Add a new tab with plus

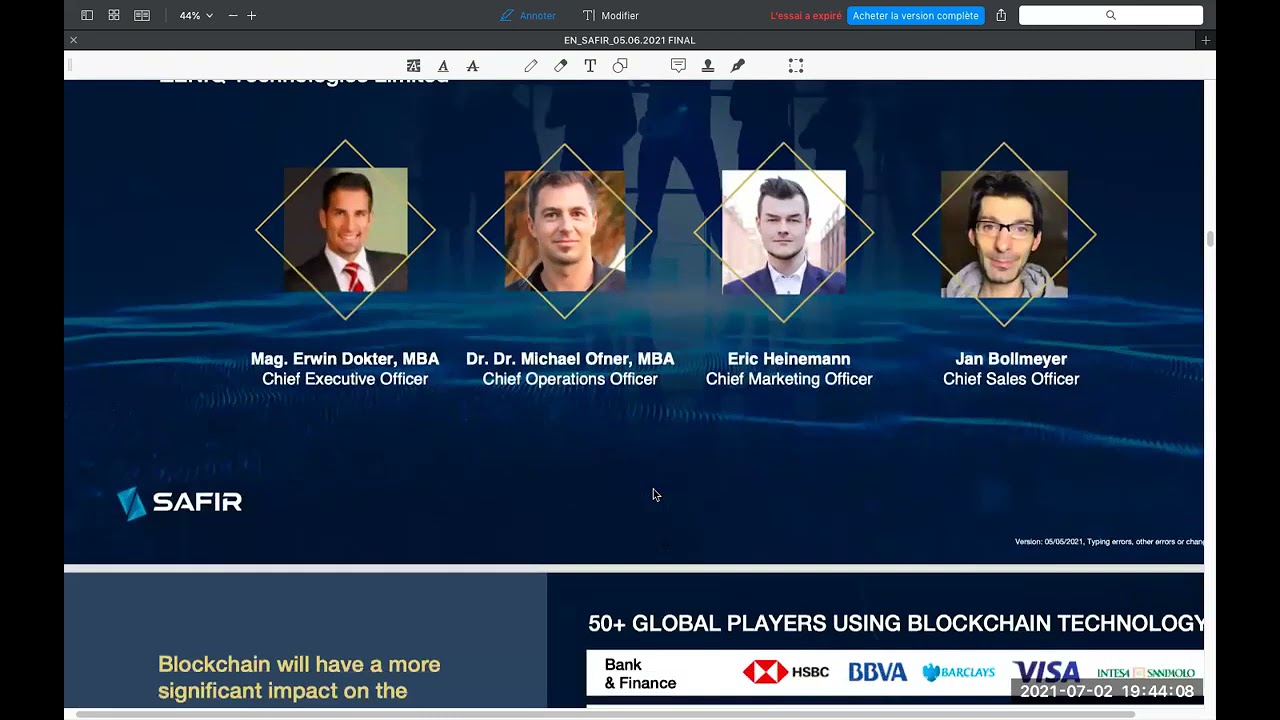[x=1206, y=40]
